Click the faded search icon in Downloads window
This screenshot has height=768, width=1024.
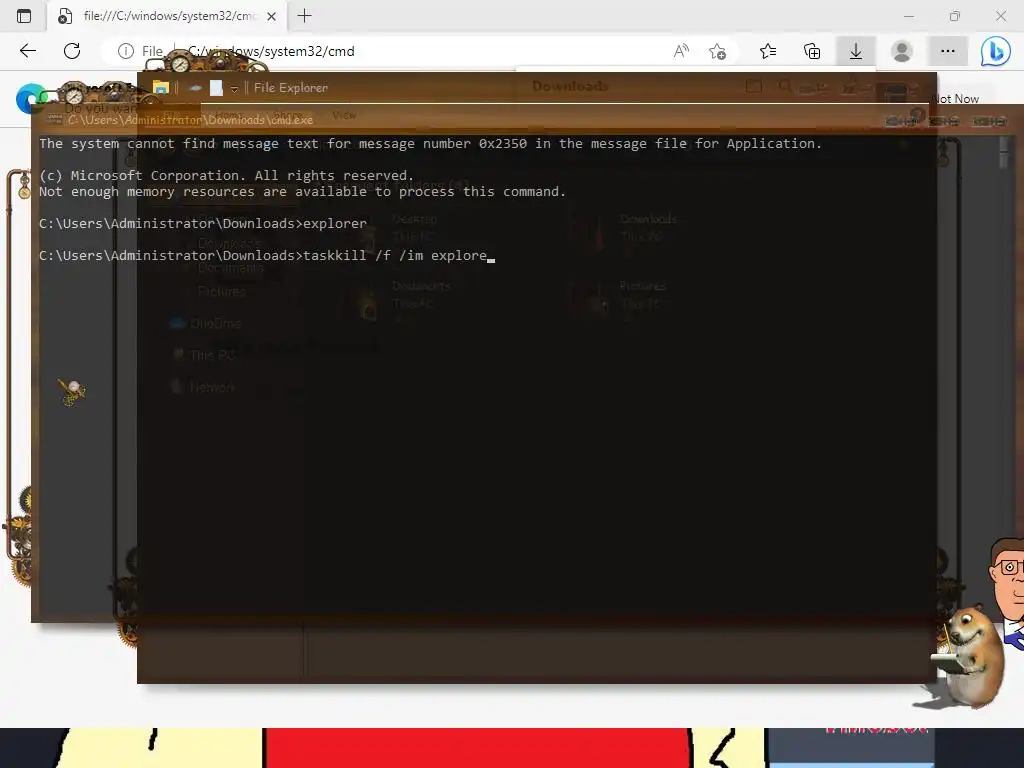point(785,86)
